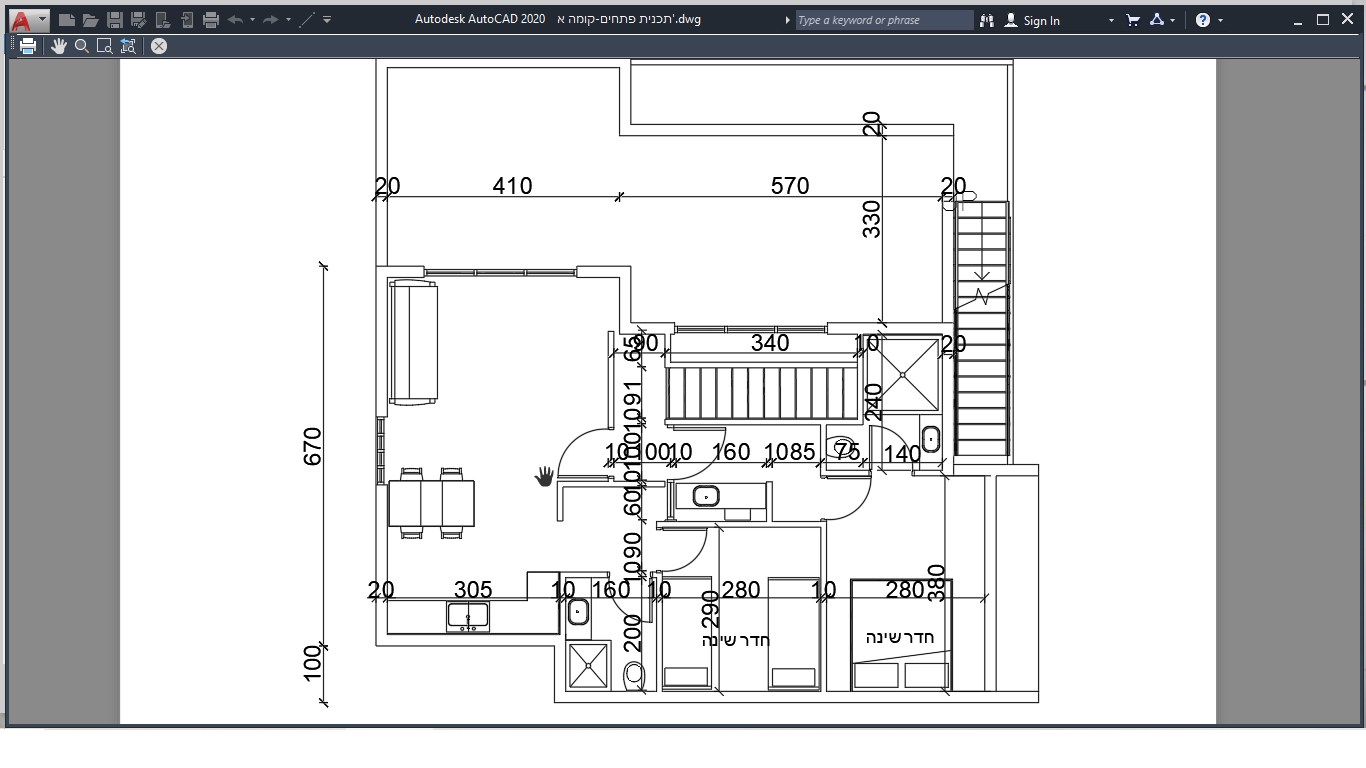Click the 670 vertical dimension text
The height and width of the screenshot is (768, 1366).
pos(312,446)
